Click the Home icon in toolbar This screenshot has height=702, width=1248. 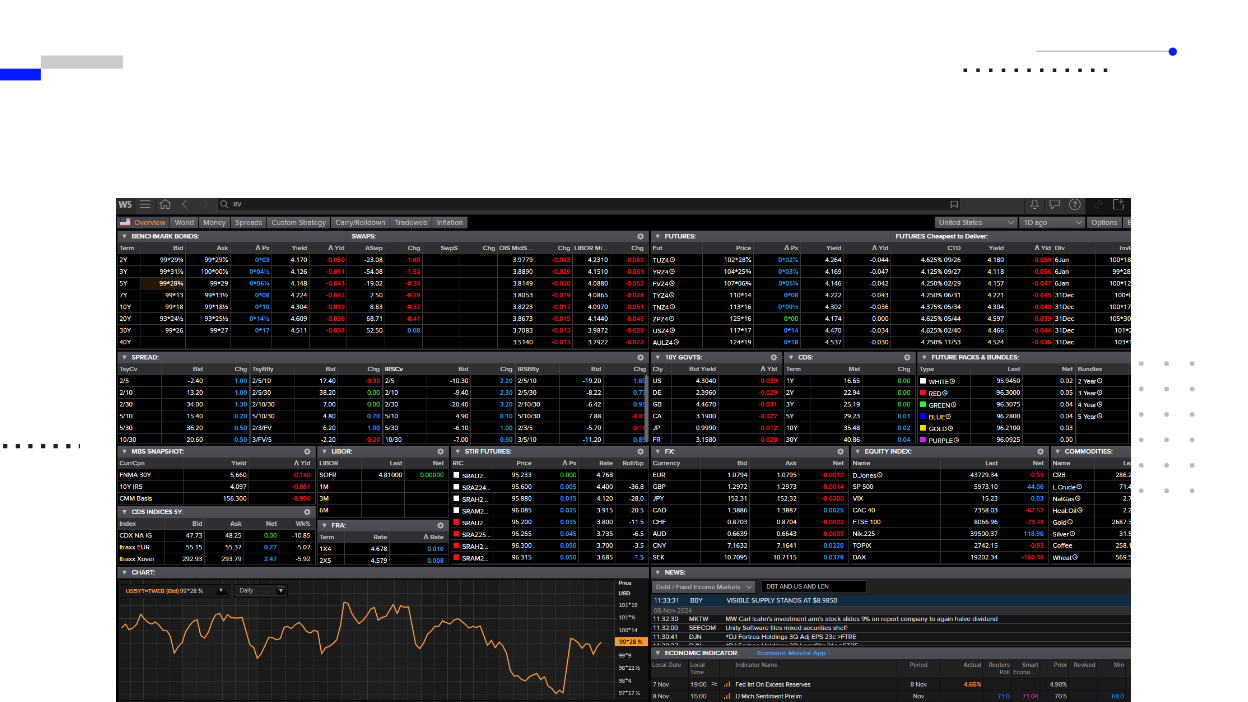tap(165, 204)
